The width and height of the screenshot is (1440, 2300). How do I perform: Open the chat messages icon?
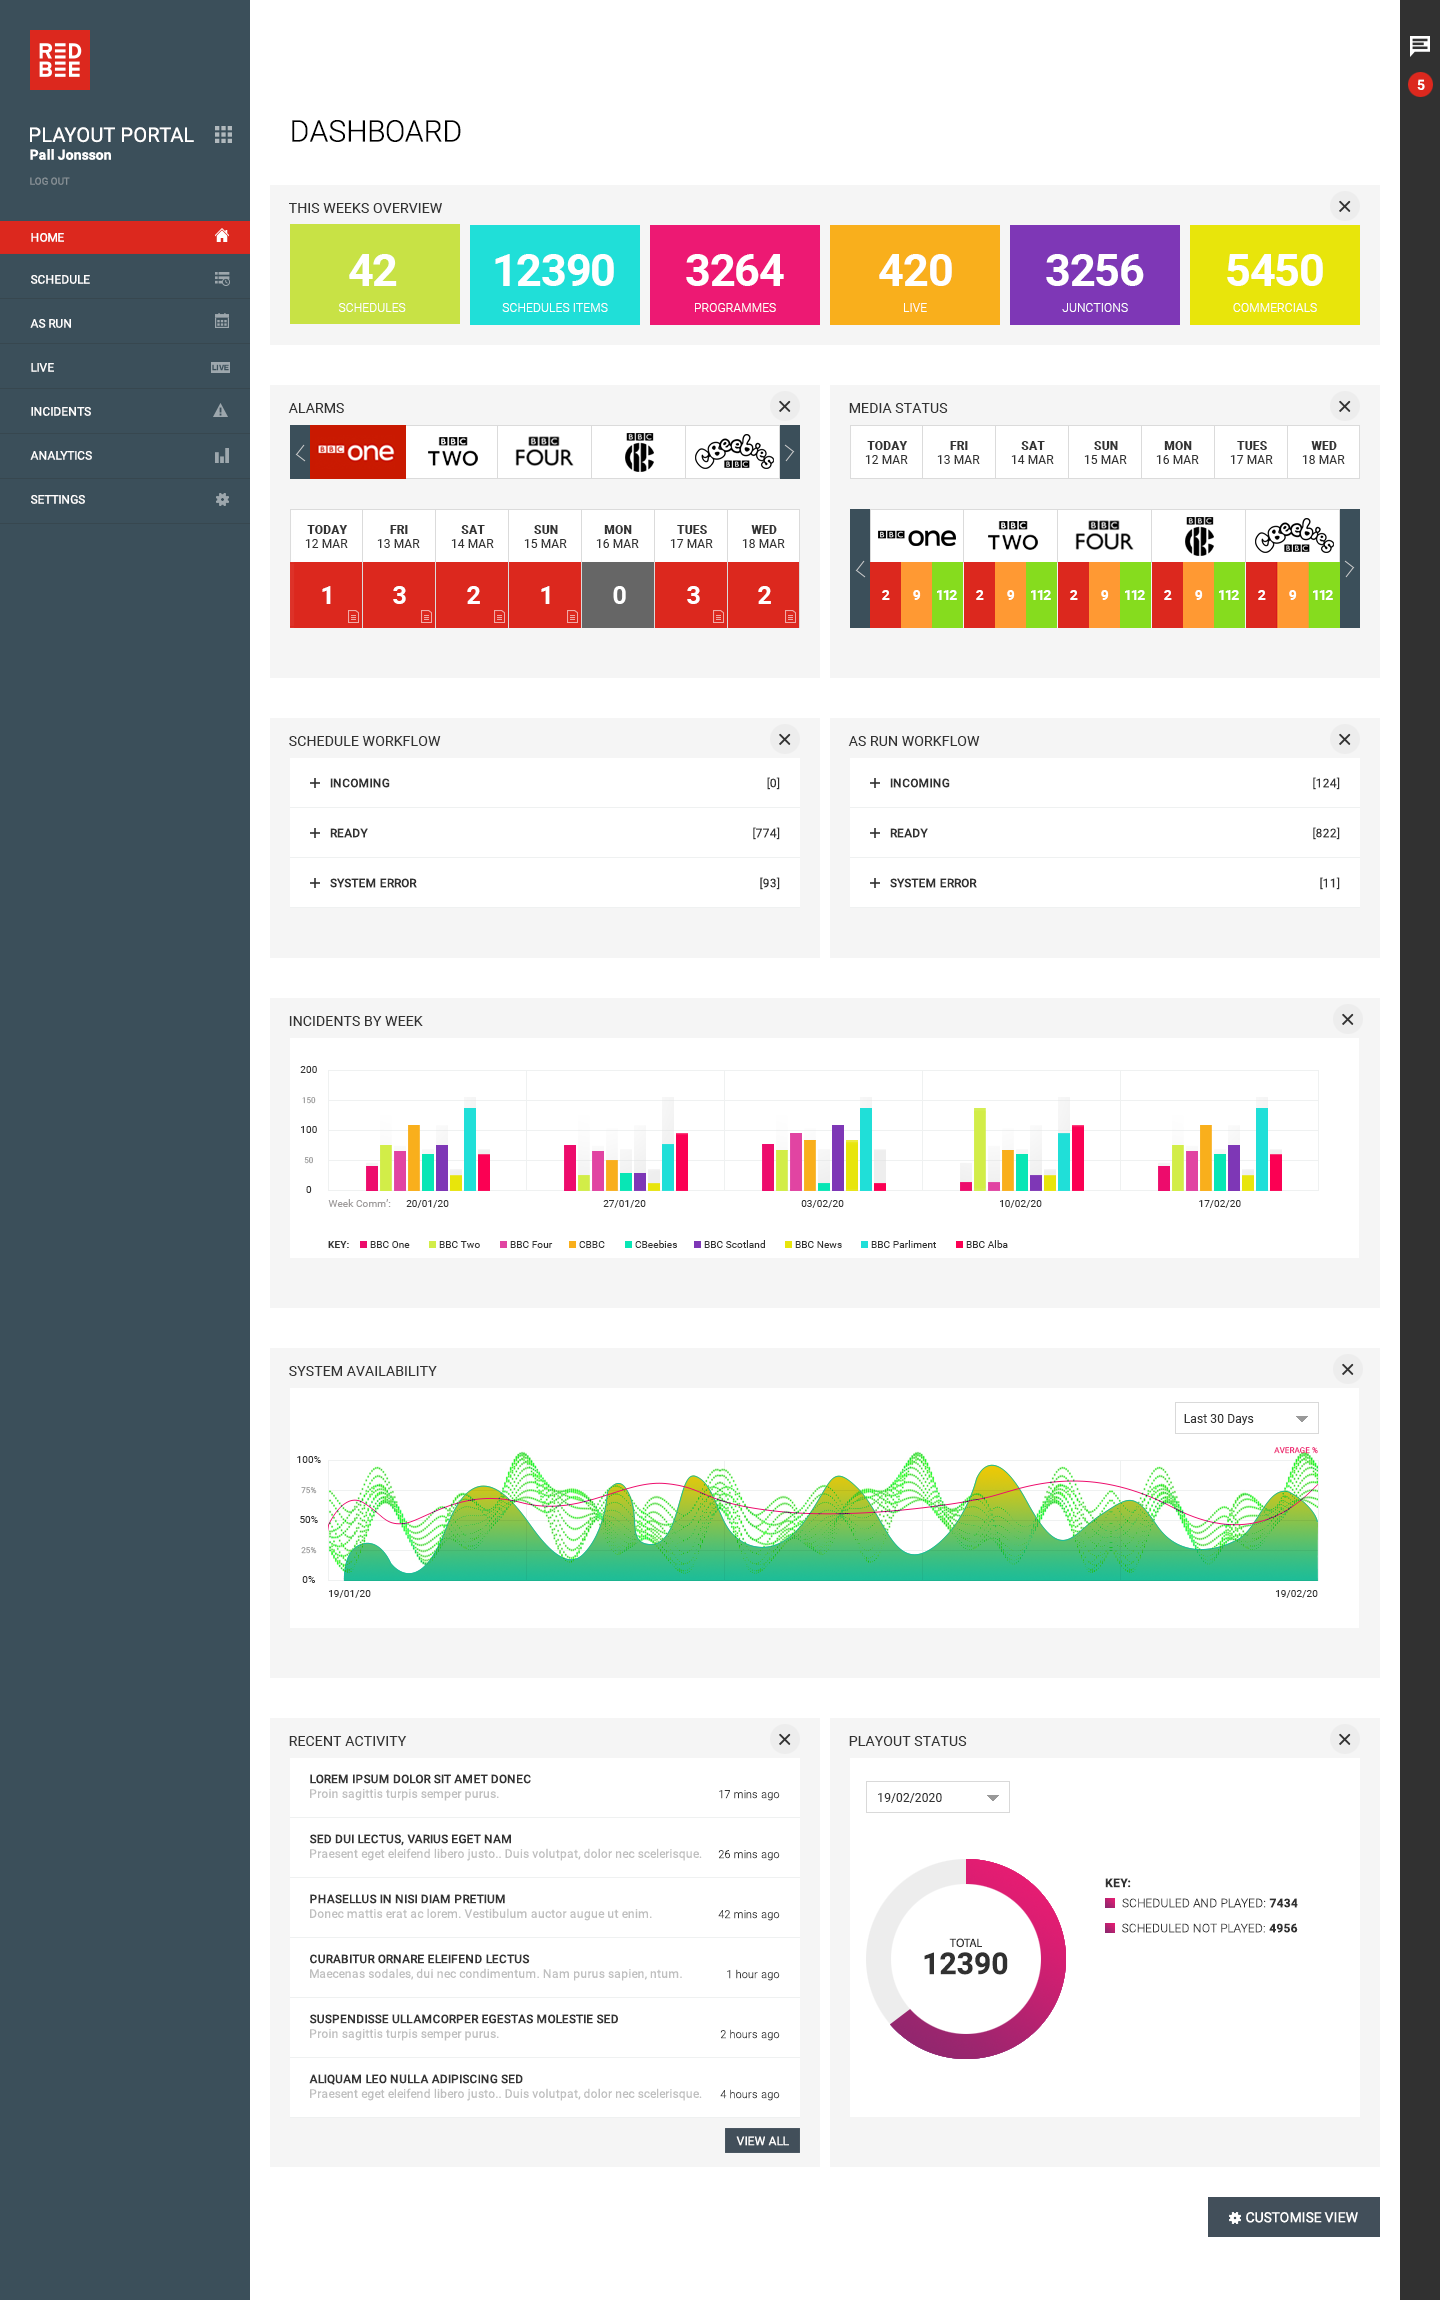coord(1419,45)
